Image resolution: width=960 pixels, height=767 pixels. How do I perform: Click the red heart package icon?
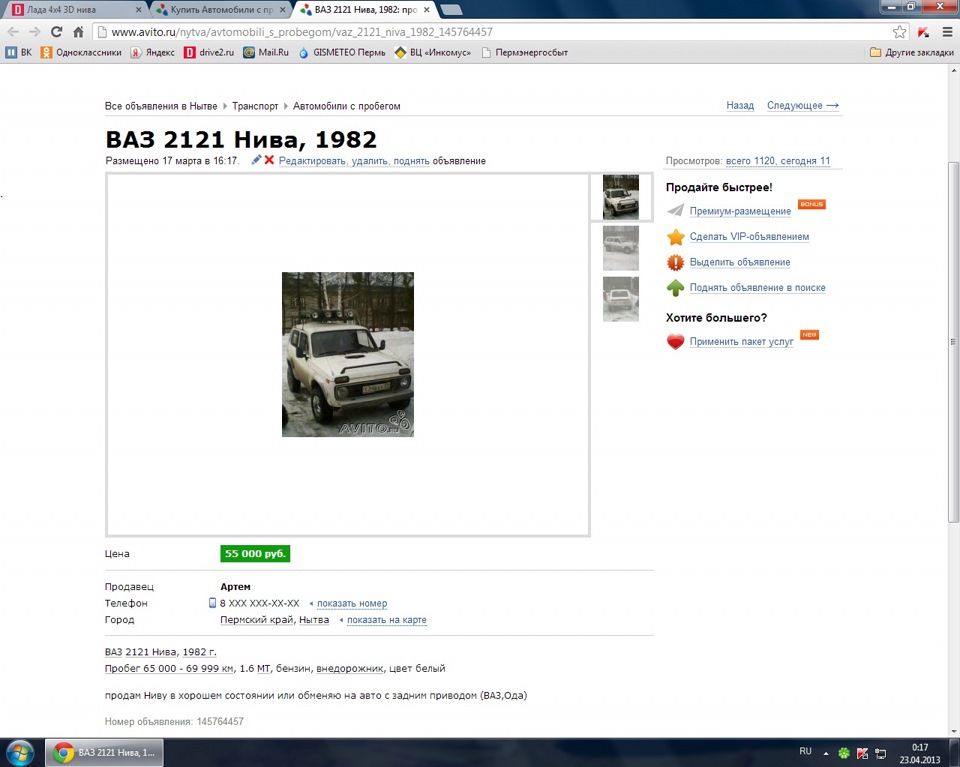coord(675,342)
